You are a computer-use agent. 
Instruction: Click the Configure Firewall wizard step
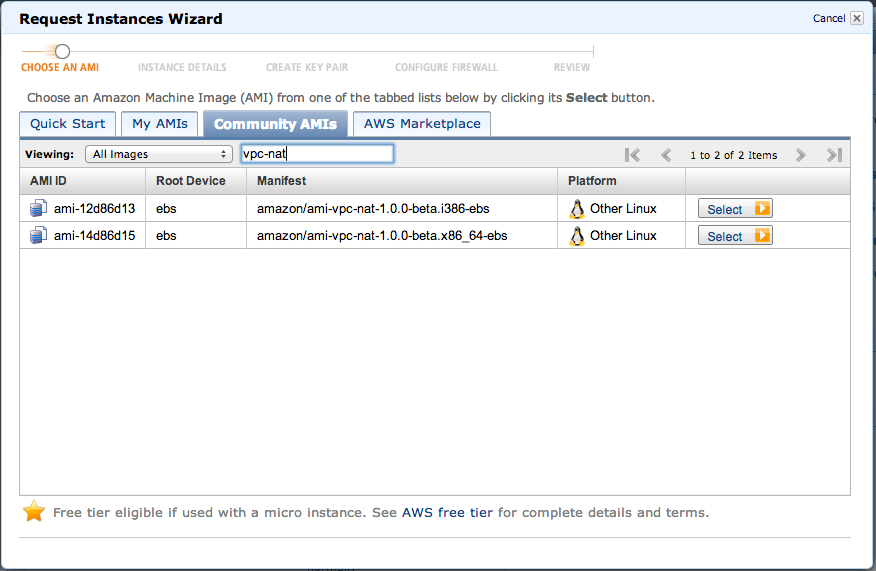(446, 67)
